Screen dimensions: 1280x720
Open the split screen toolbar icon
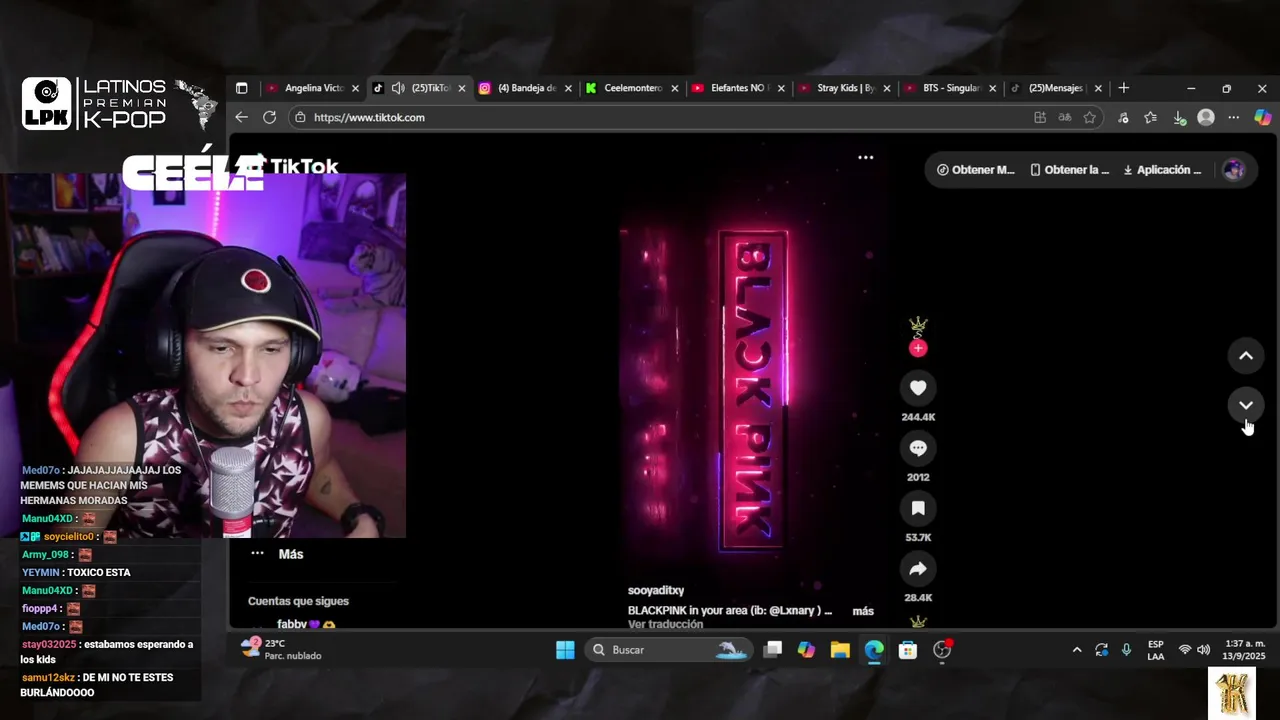pos(1040,117)
